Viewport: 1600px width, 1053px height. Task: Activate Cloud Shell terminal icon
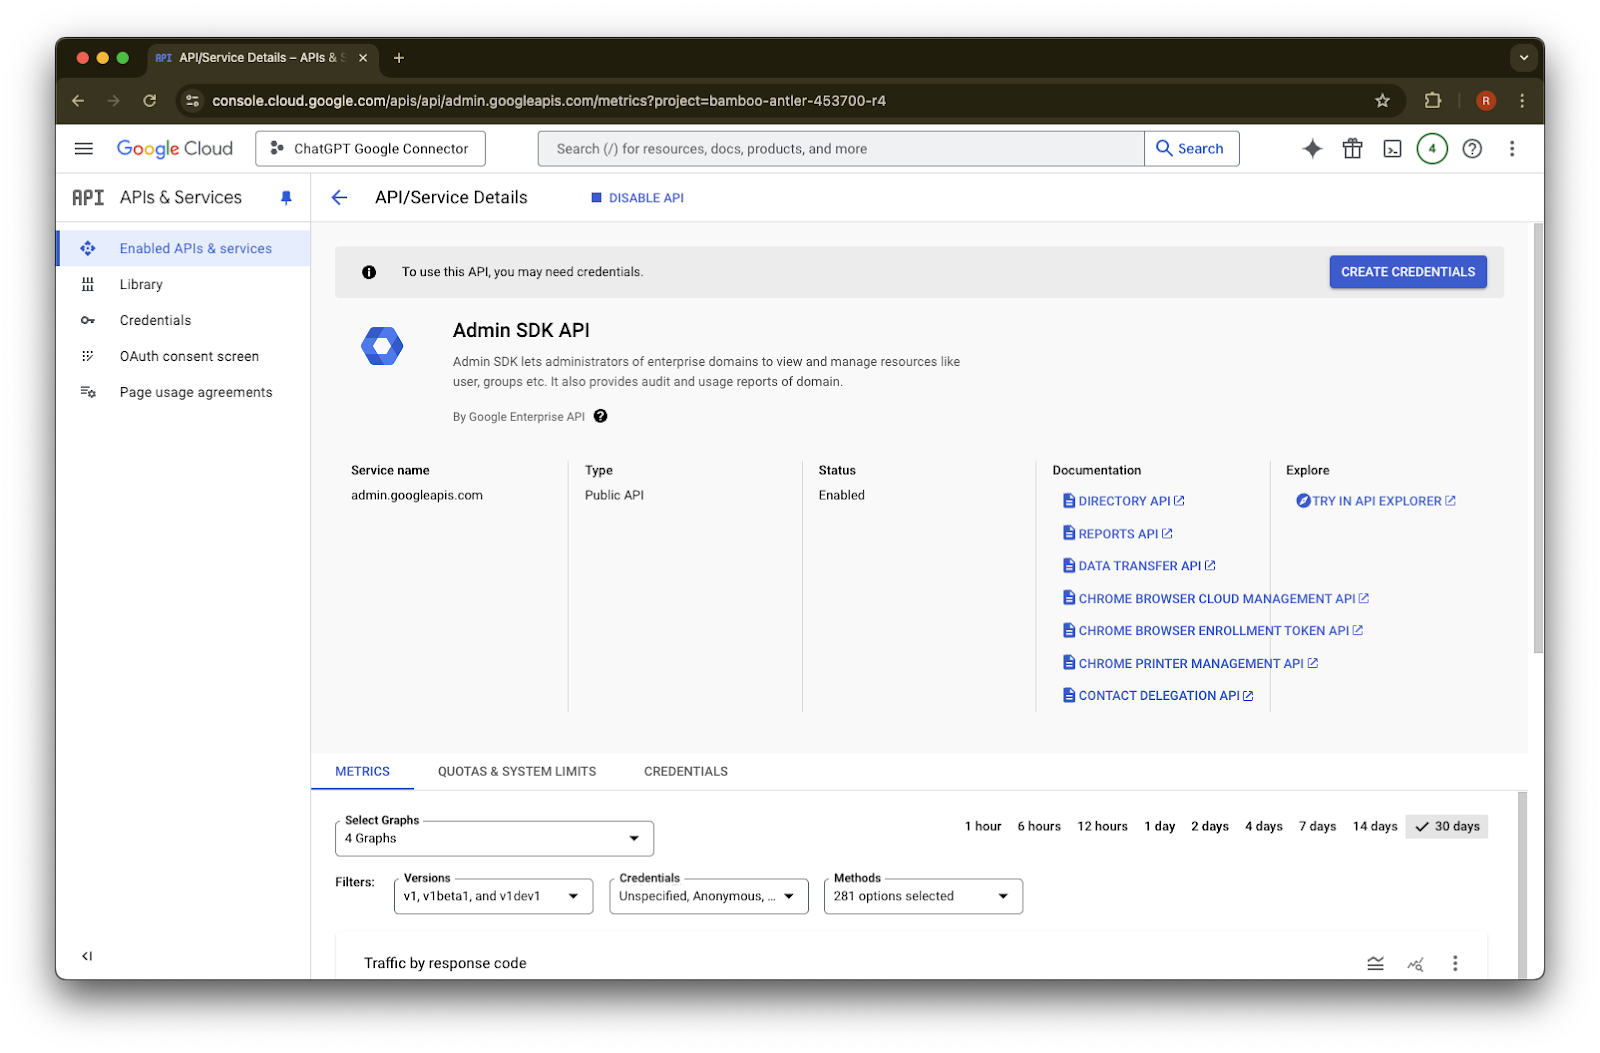[x=1392, y=149]
